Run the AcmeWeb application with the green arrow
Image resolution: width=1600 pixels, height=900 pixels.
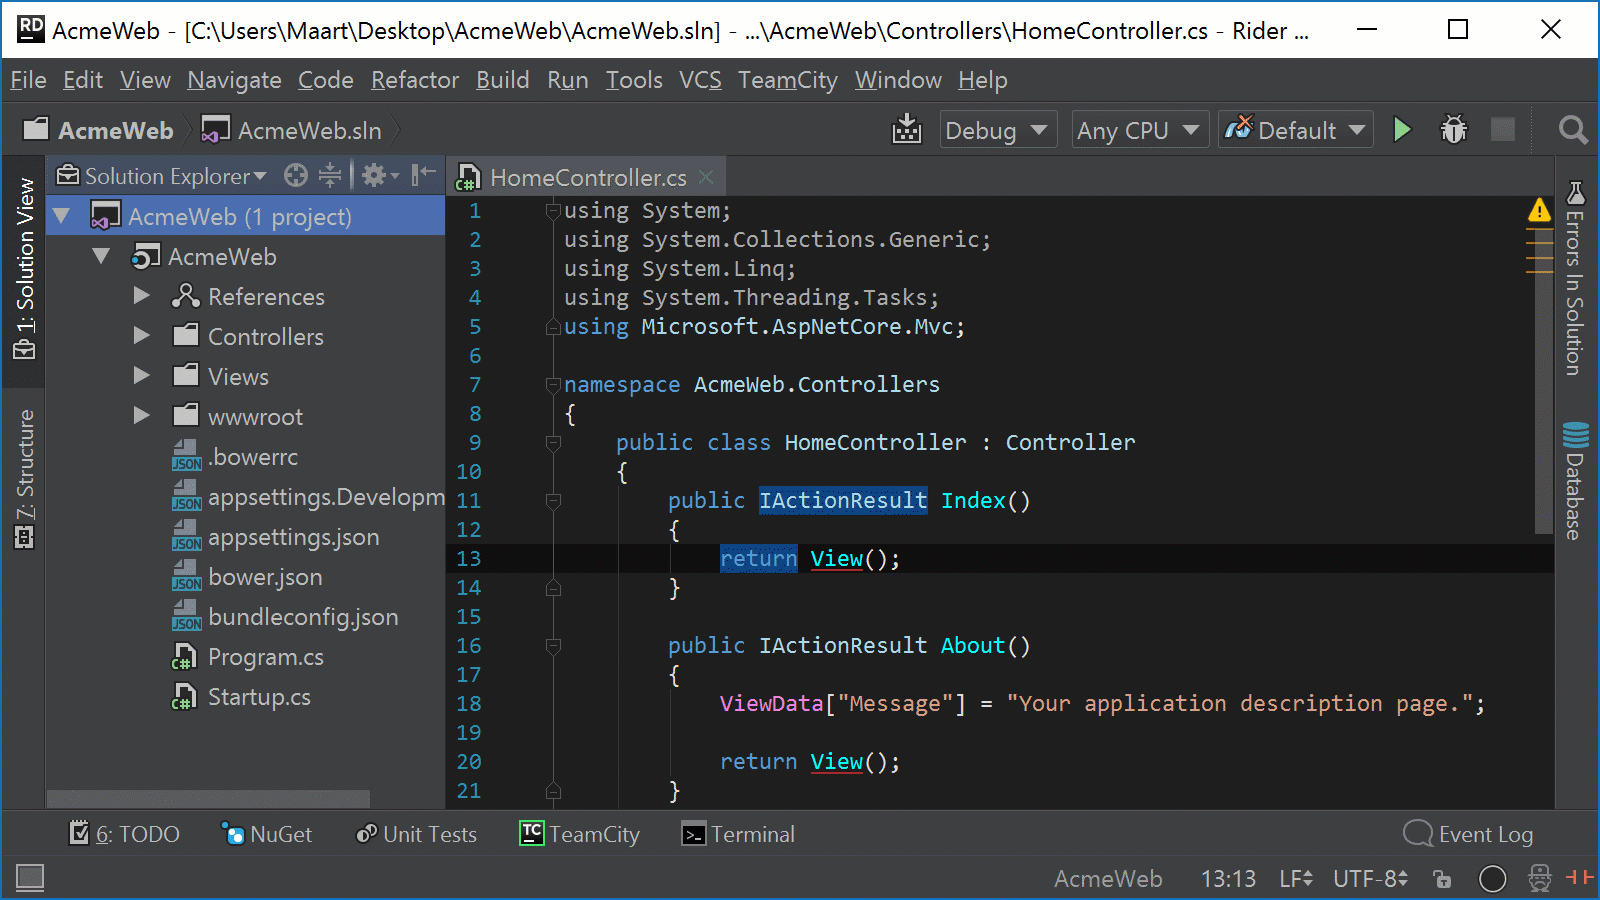point(1402,129)
